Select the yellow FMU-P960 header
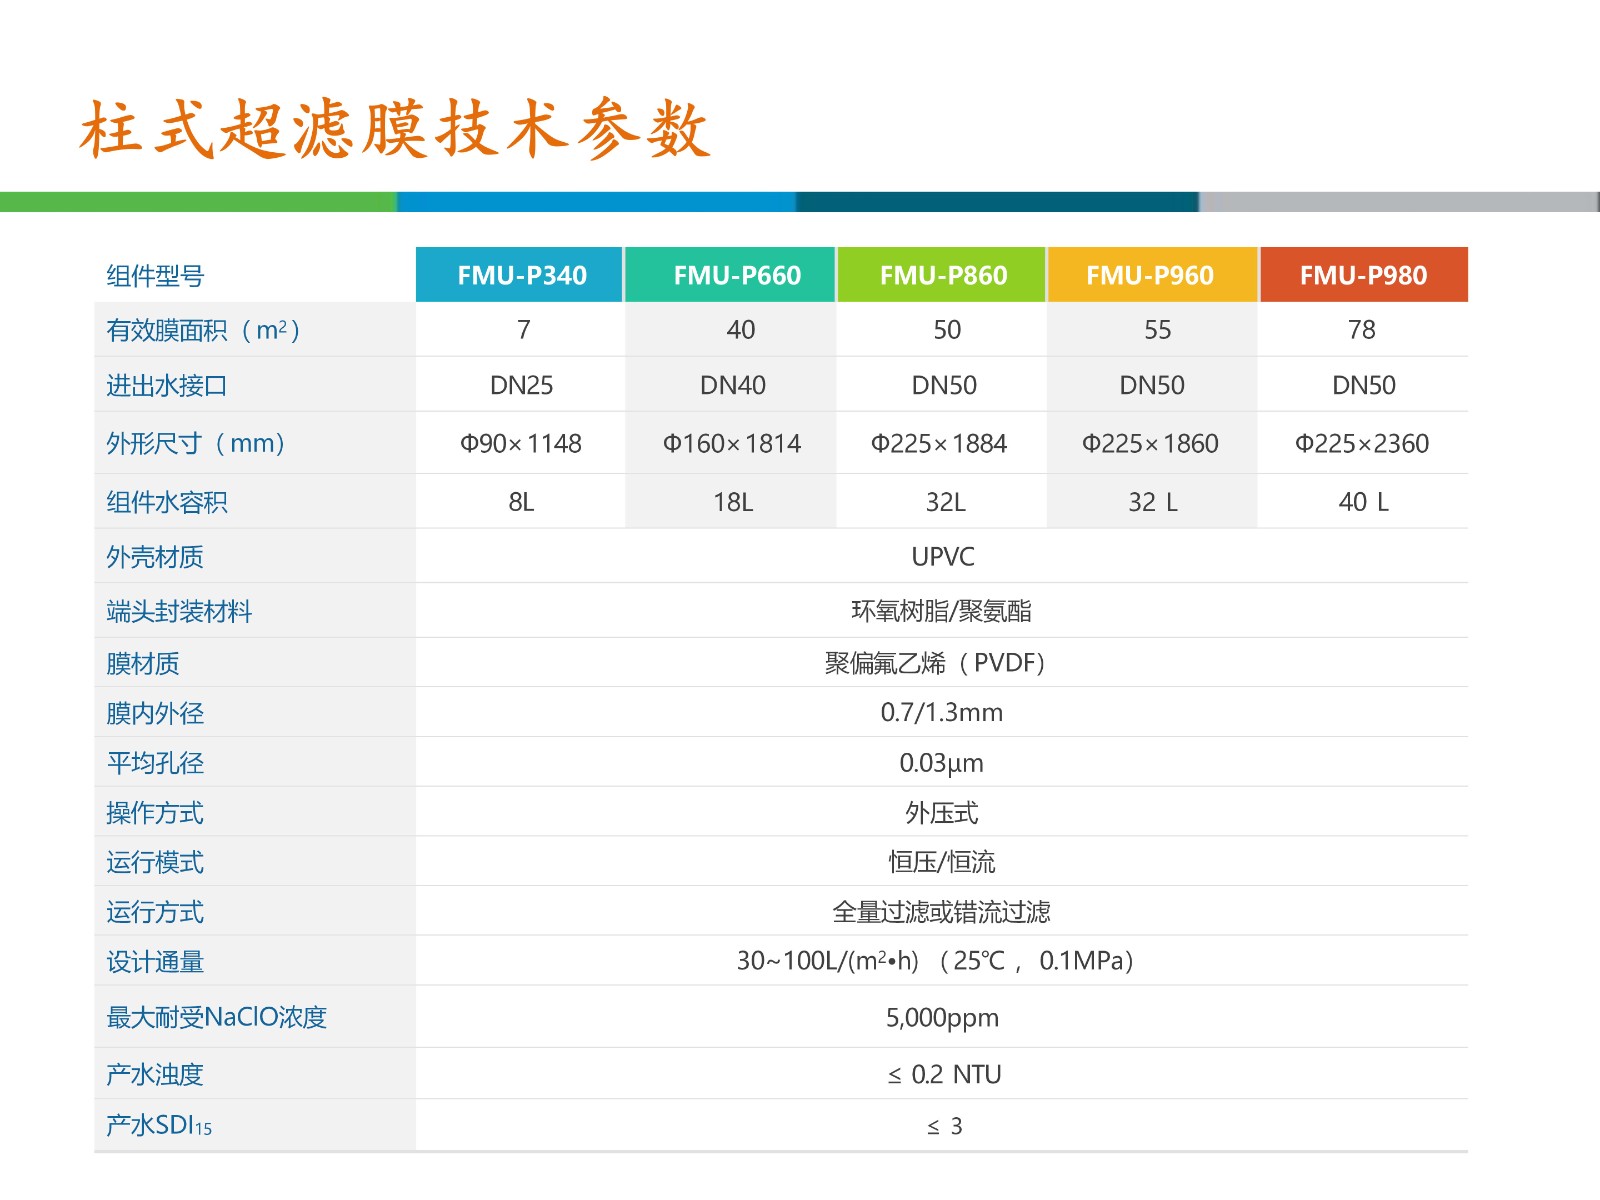Screen dimensions: 1600x1200 point(1150,275)
